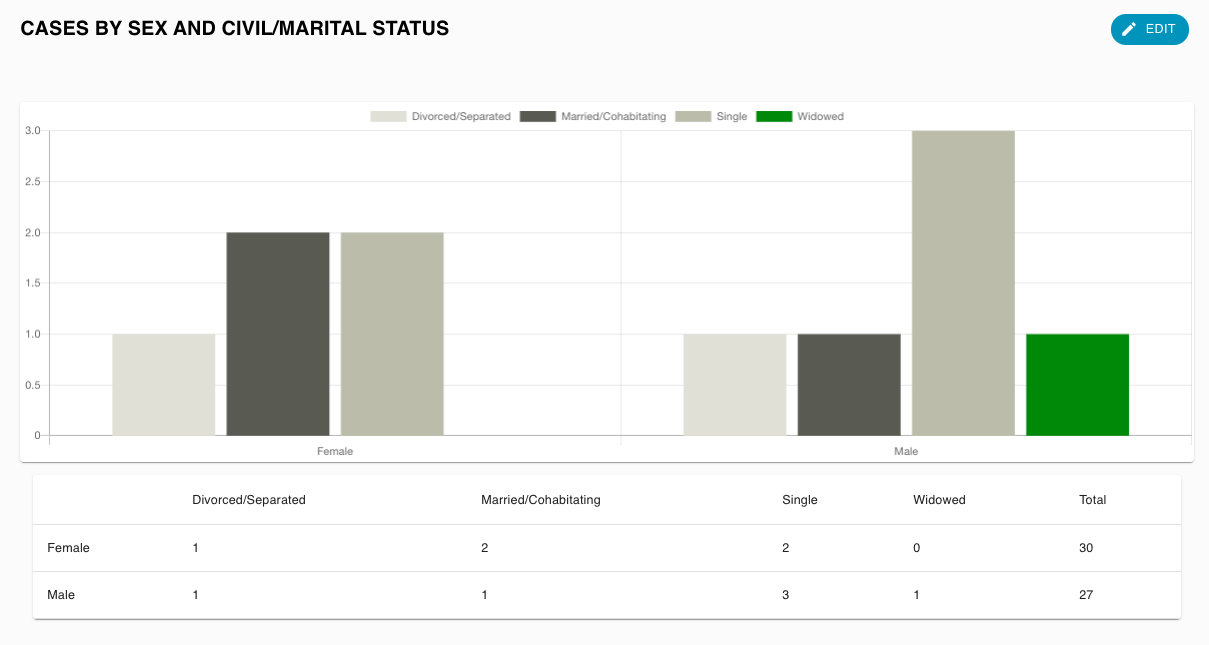Click the 2.5 y-axis label
The width and height of the screenshot is (1209, 645).
(33, 182)
